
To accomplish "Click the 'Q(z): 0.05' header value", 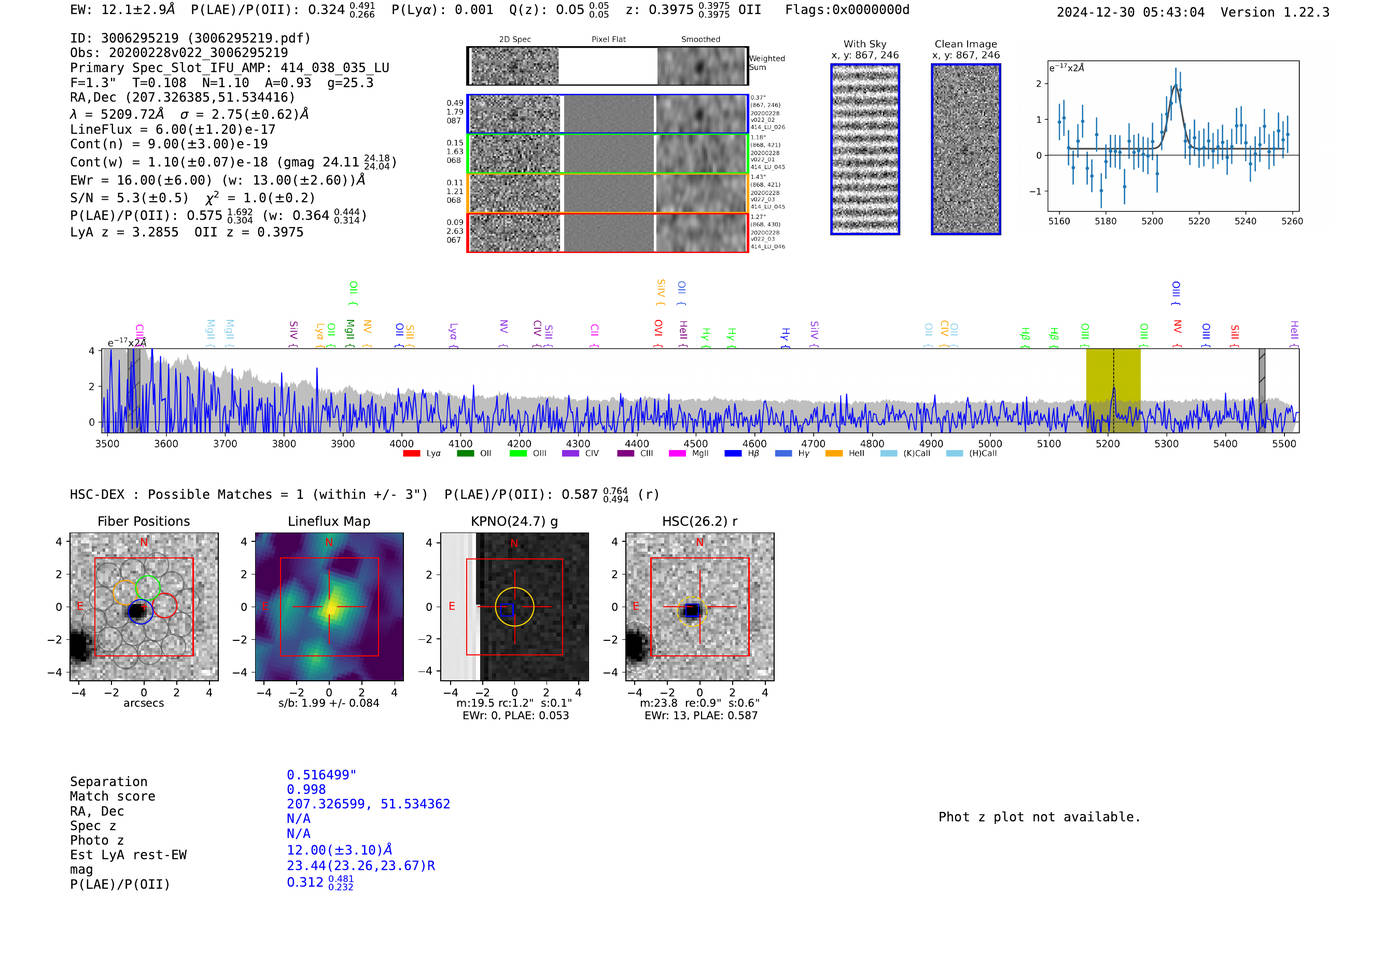I will point(546,10).
